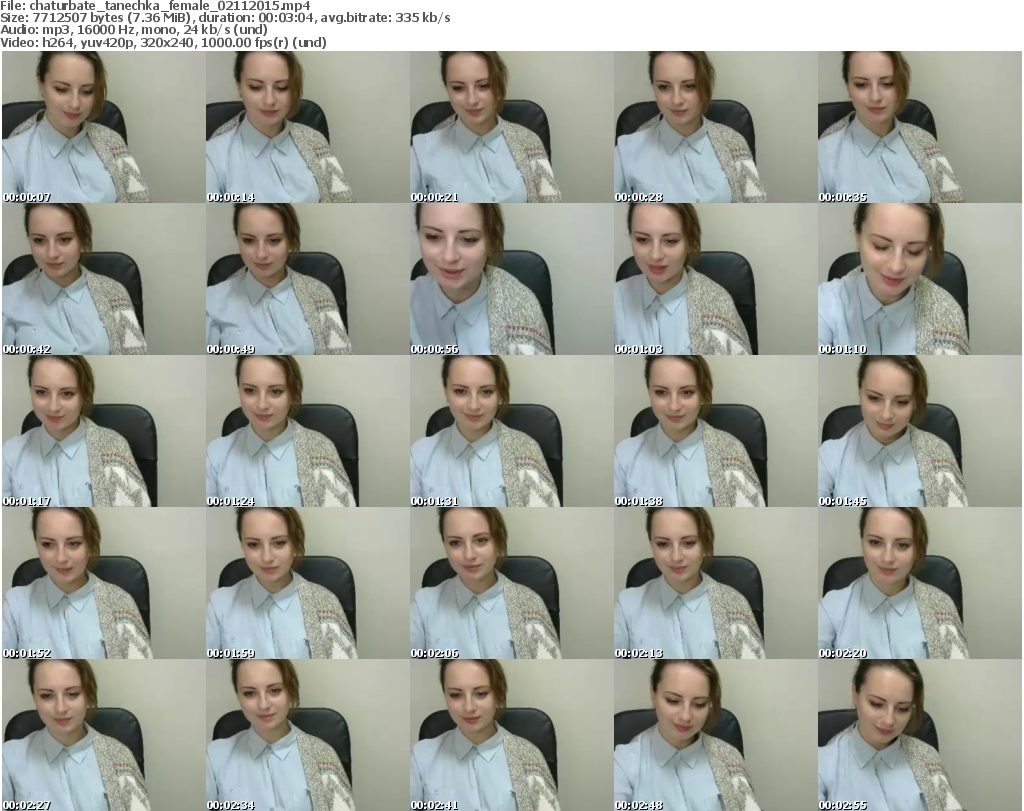This screenshot has height=811, width=1024.
Task: Select the thumbnail stamped 00:00:28
Action: click(x=715, y=127)
